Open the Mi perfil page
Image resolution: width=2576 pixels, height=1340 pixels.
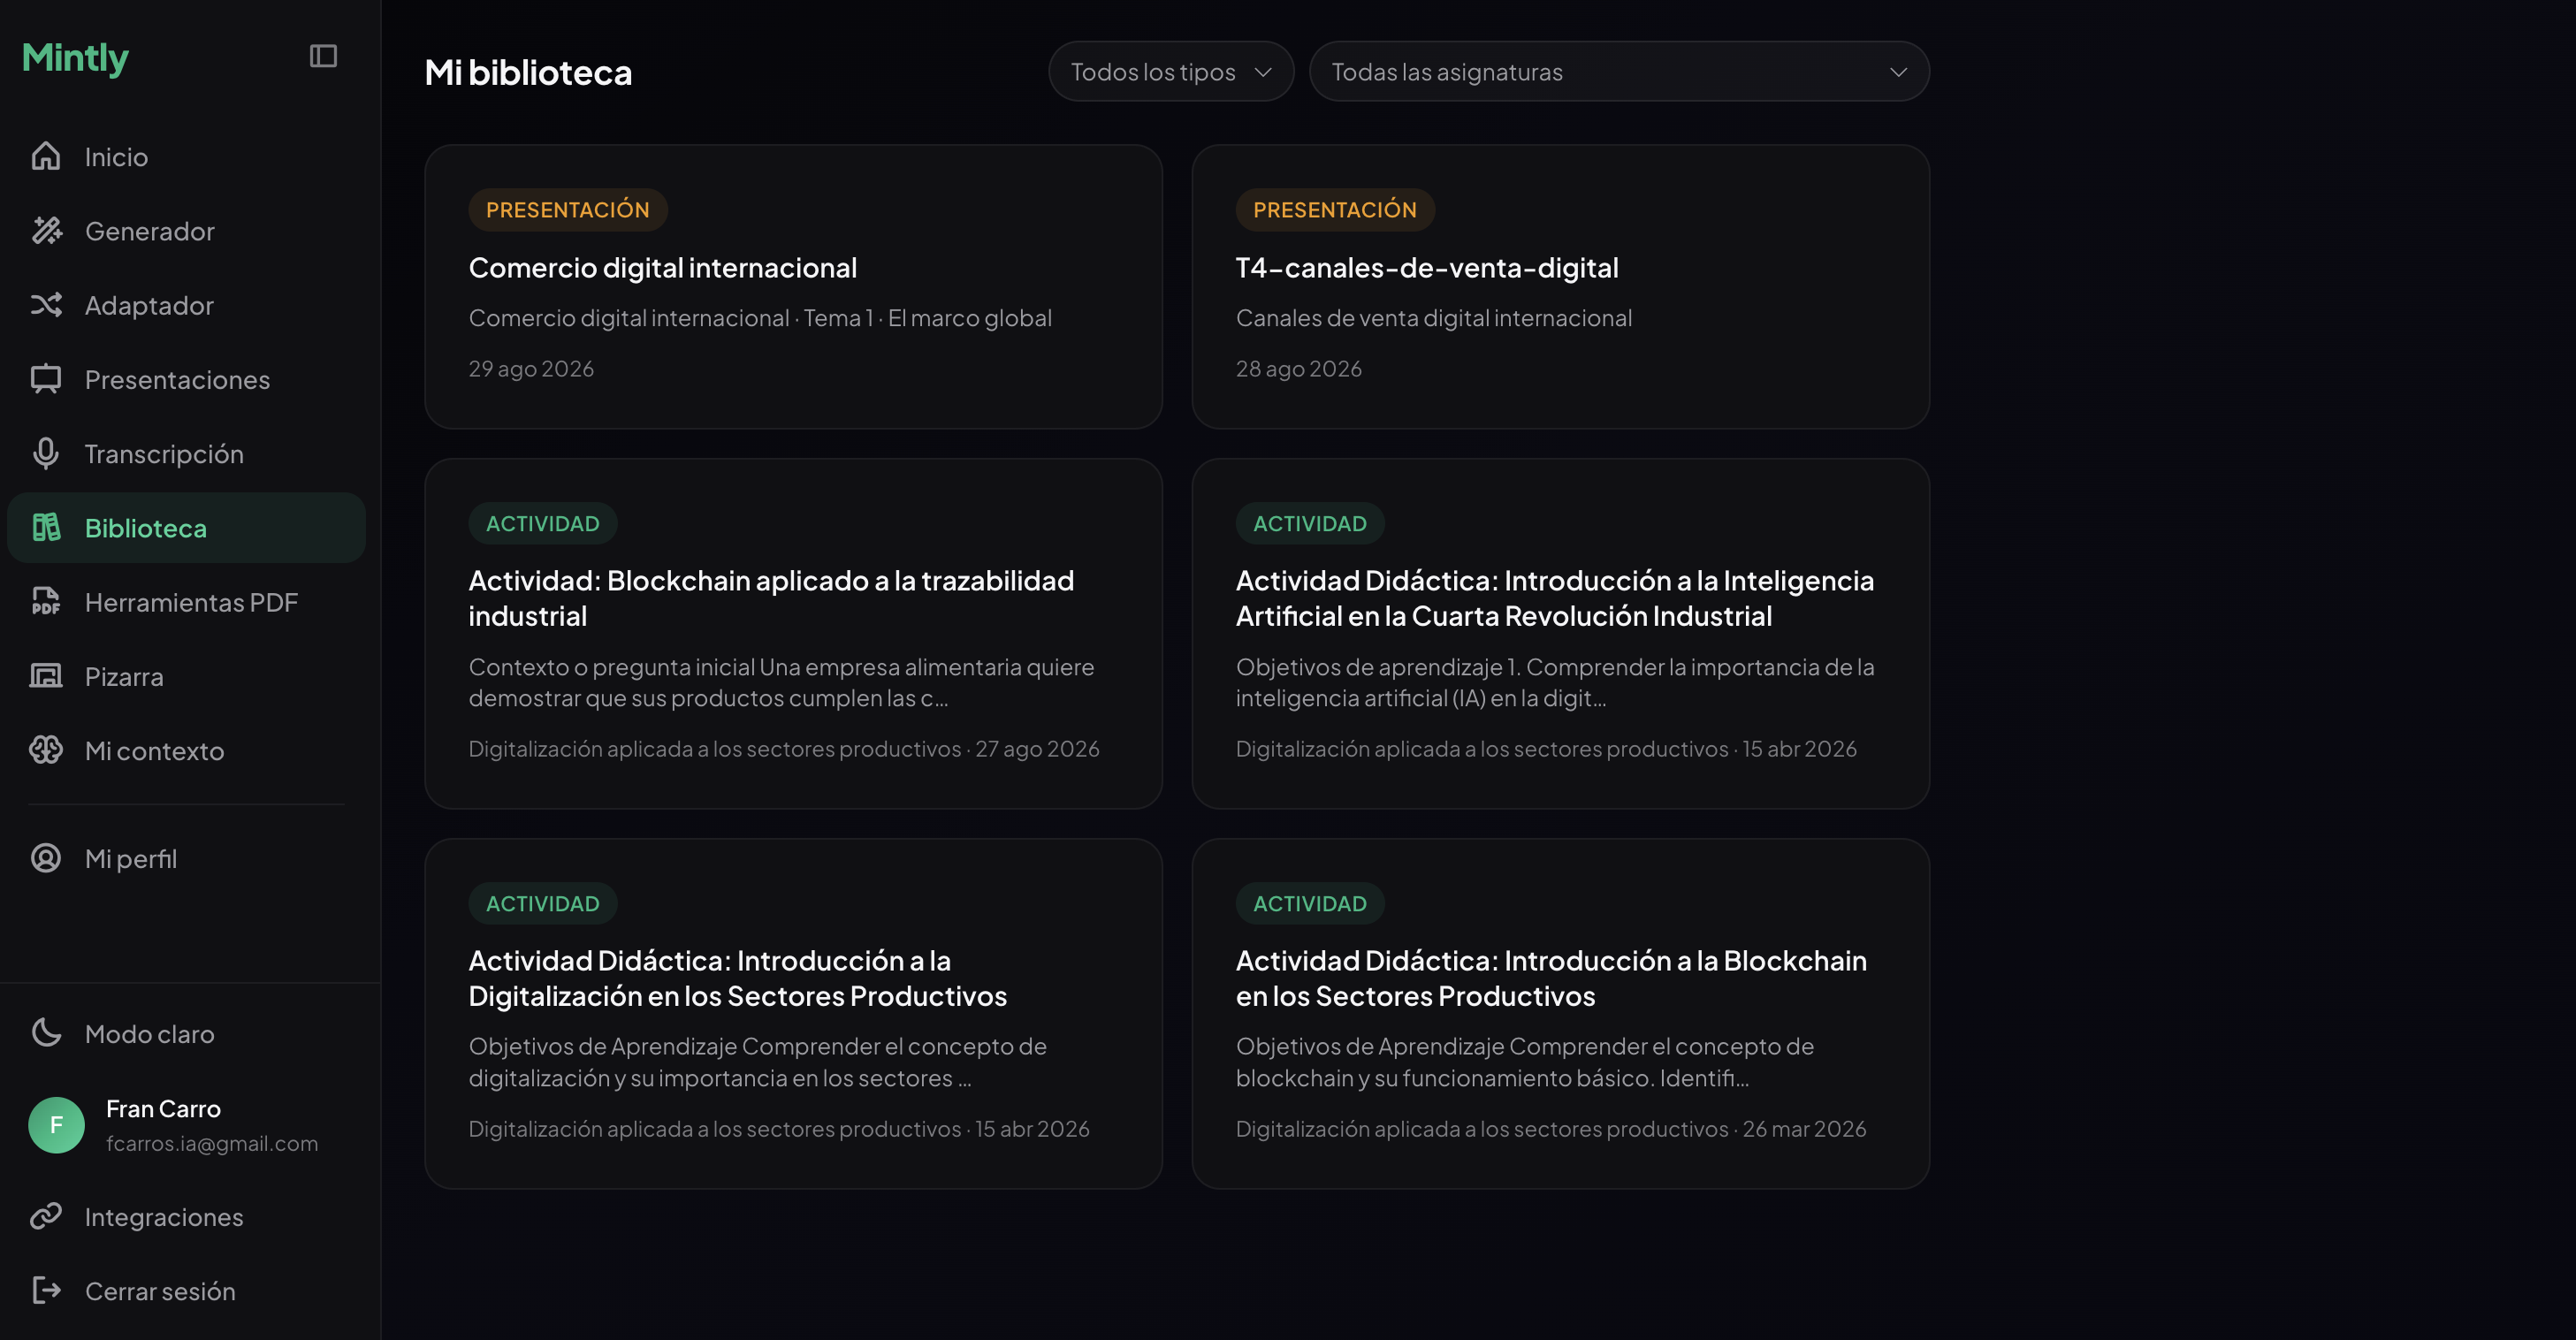coord(186,859)
